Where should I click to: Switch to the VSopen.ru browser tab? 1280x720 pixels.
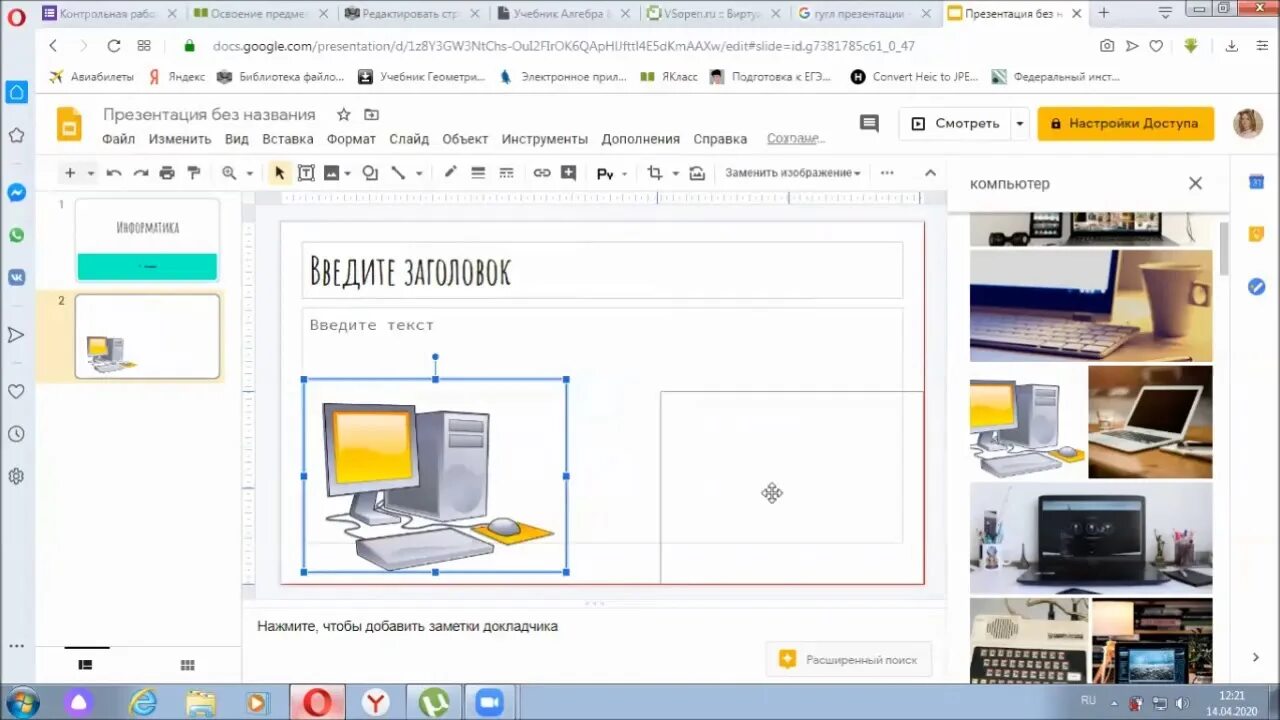[x=713, y=14]
